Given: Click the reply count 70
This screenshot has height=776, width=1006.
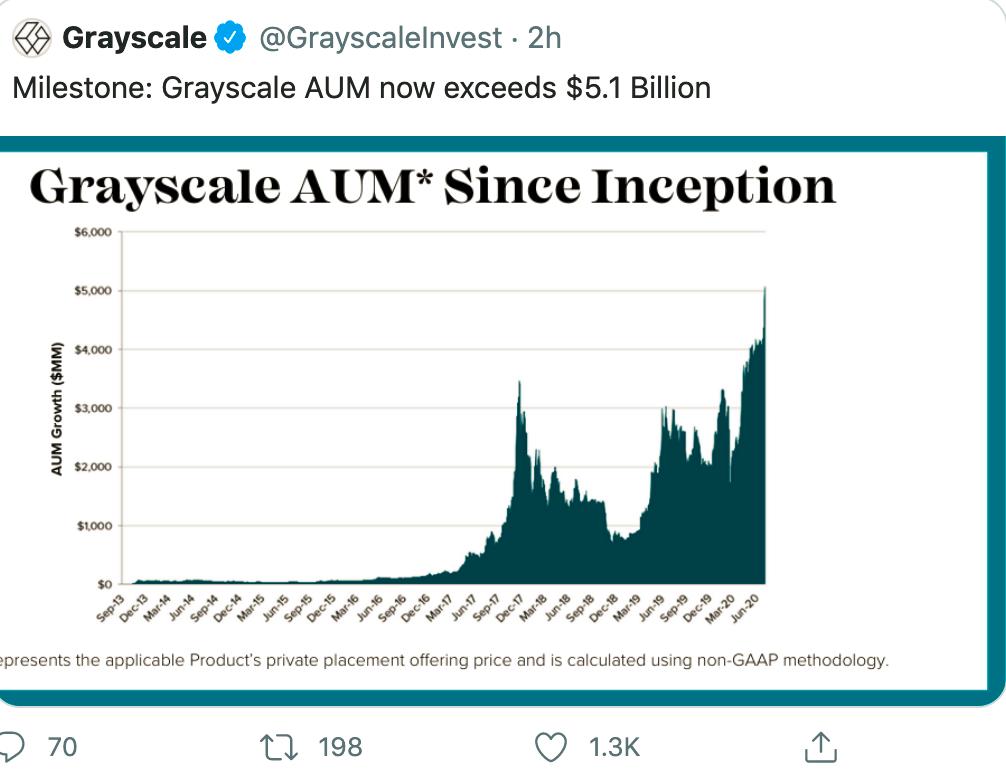Looking at the screenshot, I should point(62,746).
